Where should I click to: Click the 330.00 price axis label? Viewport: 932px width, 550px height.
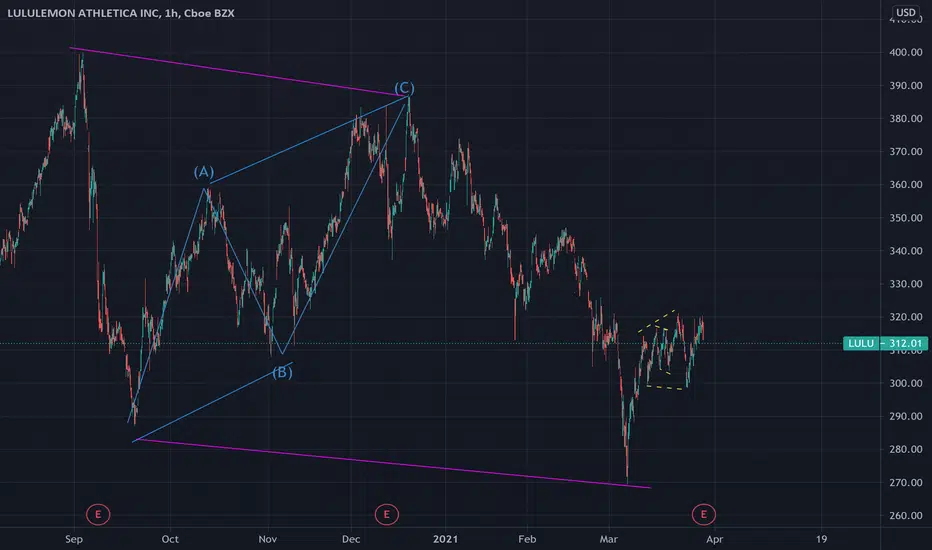pyautogui.click(x=906, y=284)
